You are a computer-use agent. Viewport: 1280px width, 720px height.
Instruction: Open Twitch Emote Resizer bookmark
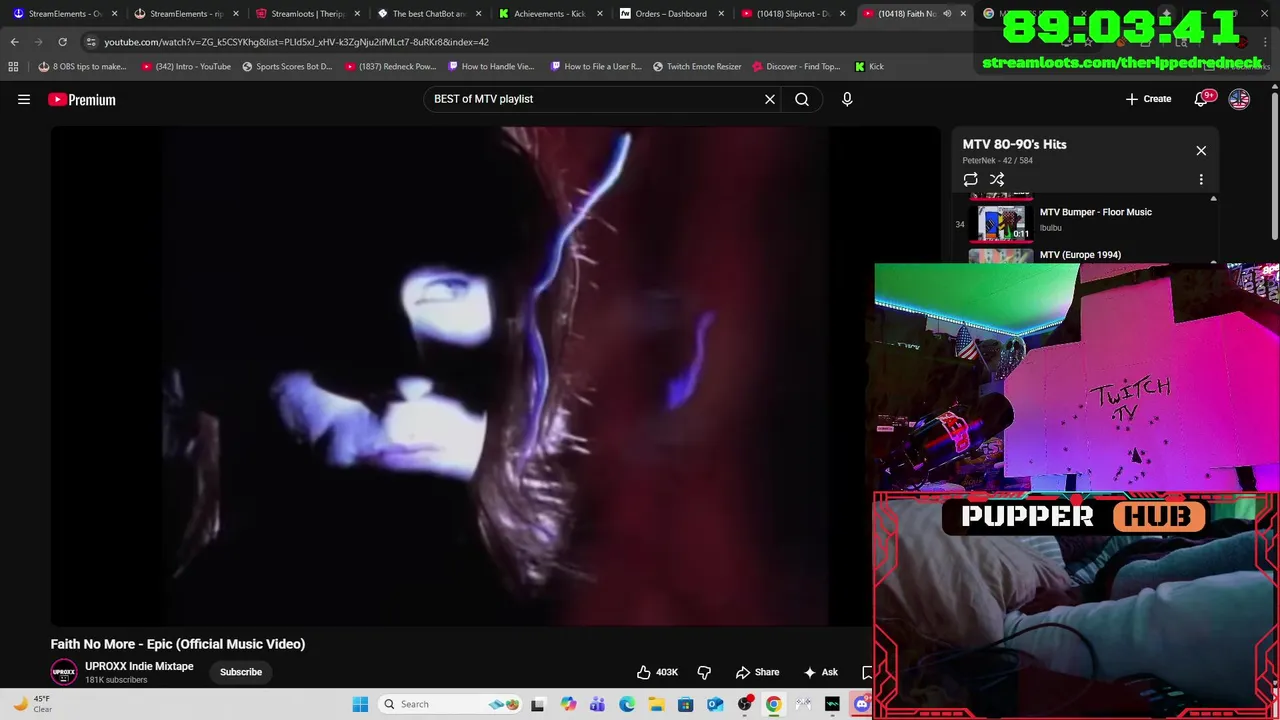point(697,67)
